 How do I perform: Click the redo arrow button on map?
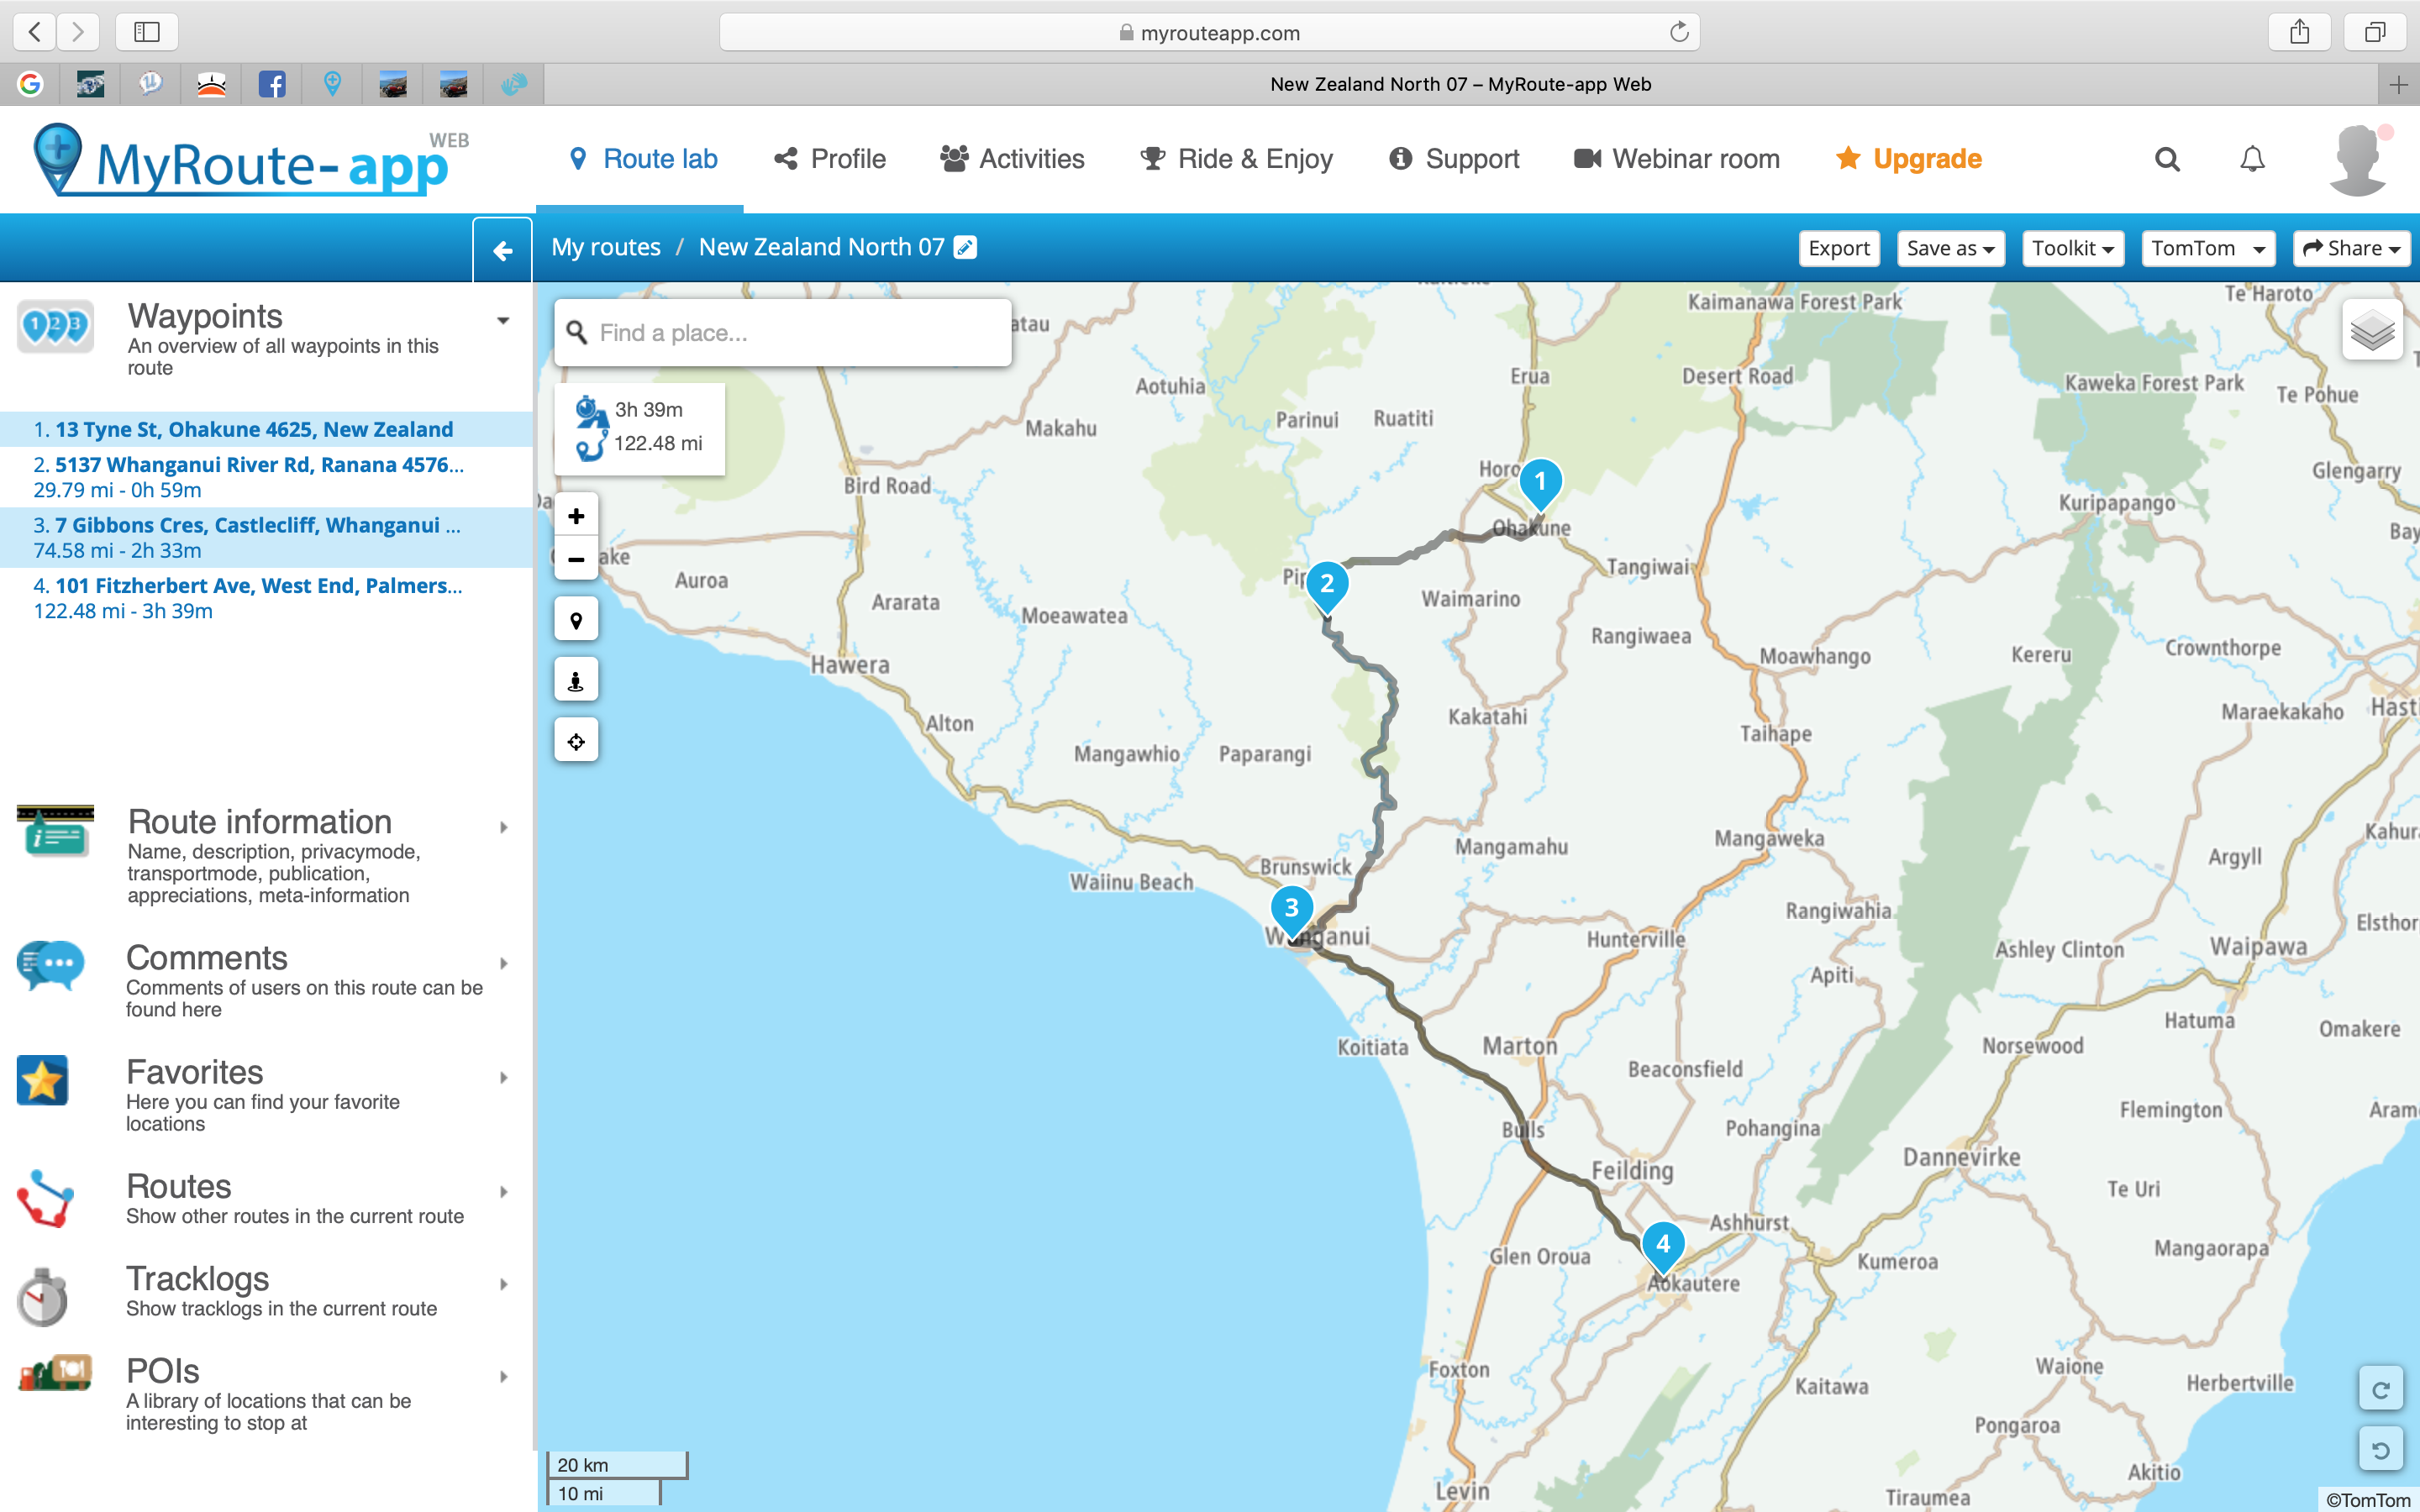pos(2381,1389)
